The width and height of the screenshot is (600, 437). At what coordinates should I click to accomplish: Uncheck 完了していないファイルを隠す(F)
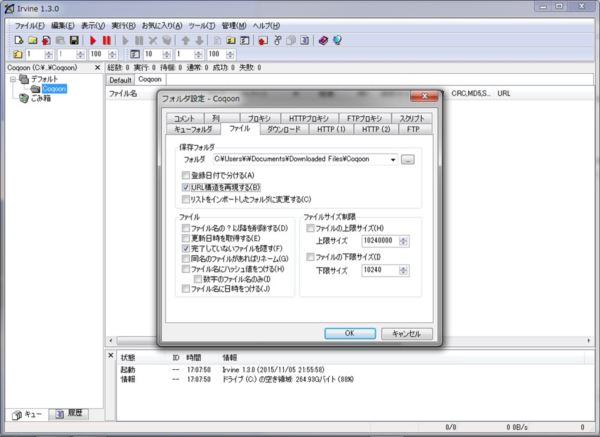coord(186,248)
